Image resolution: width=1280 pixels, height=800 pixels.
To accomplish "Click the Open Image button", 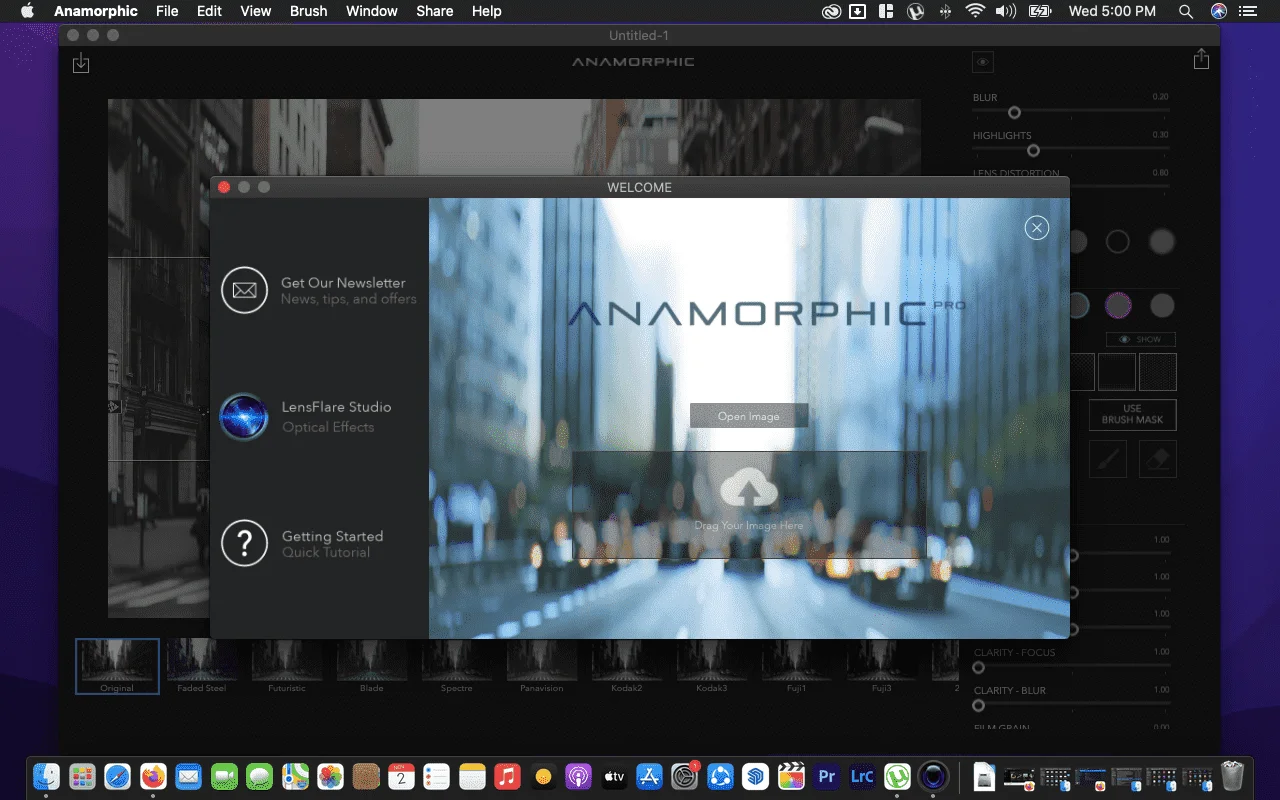I will coord(749,416).
